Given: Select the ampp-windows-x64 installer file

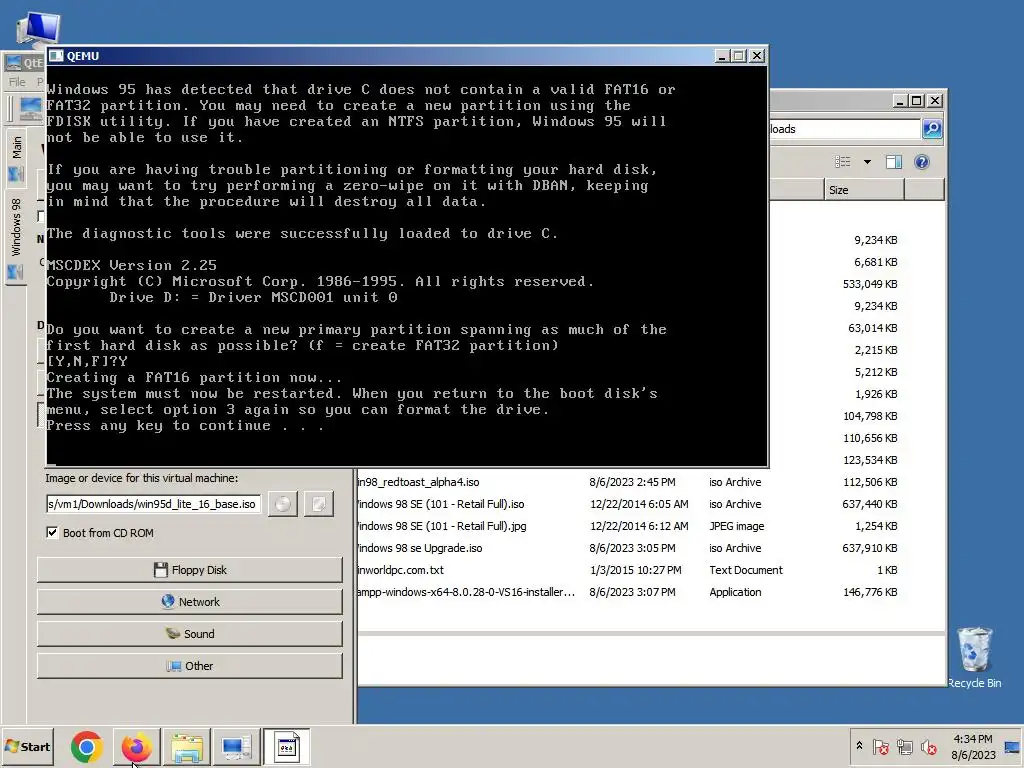Looking at the screenshot, I should pyautogui.click(x=466, y=592).
